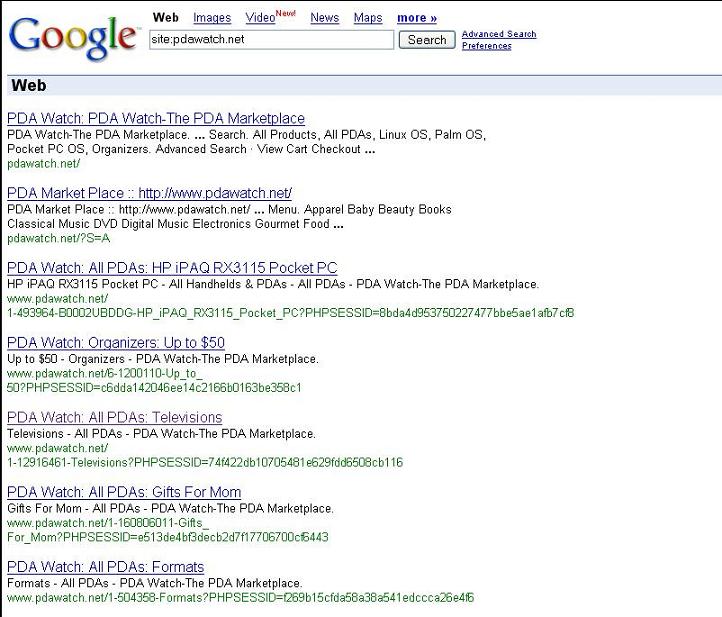Open Organizers: Up to $50 result
Viewport: 722px width, 617px height.
click(x=116, y=343)
